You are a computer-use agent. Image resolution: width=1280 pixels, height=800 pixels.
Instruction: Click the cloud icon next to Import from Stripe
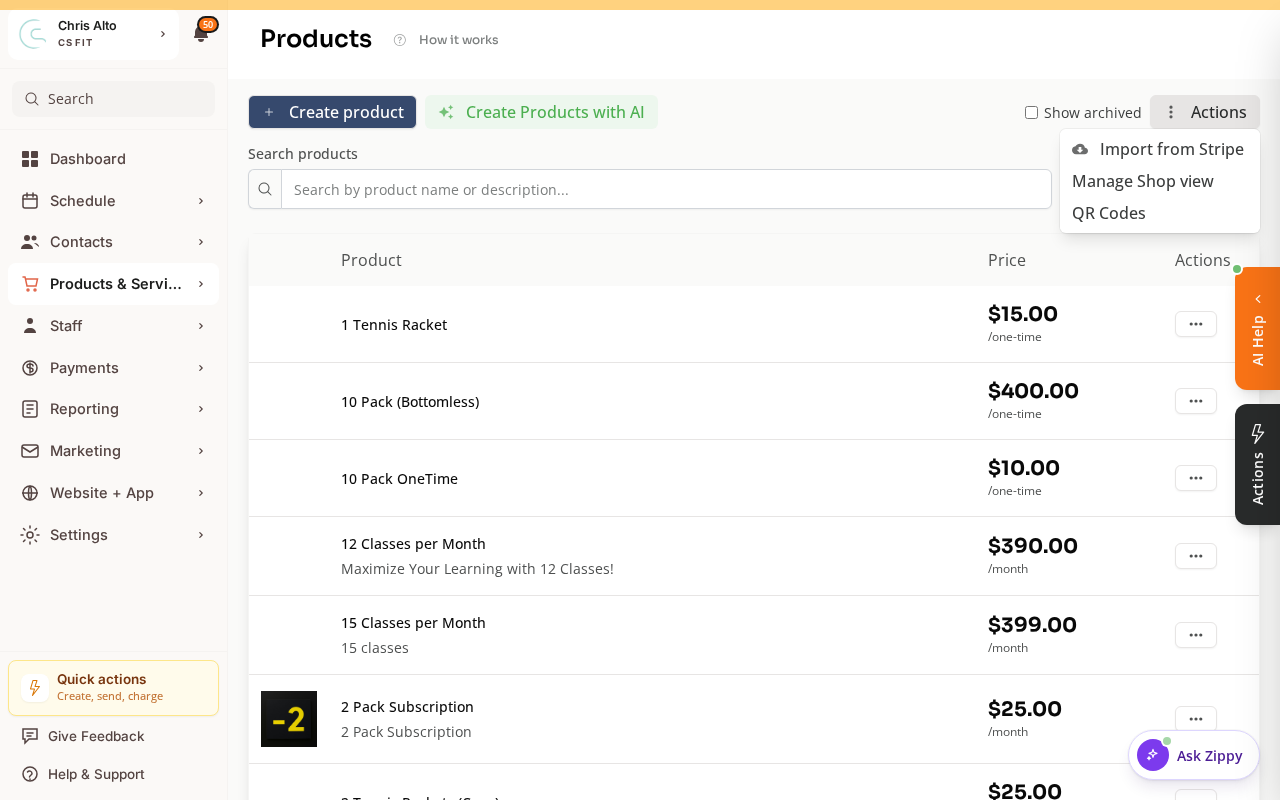click(x=1080, y=149)
